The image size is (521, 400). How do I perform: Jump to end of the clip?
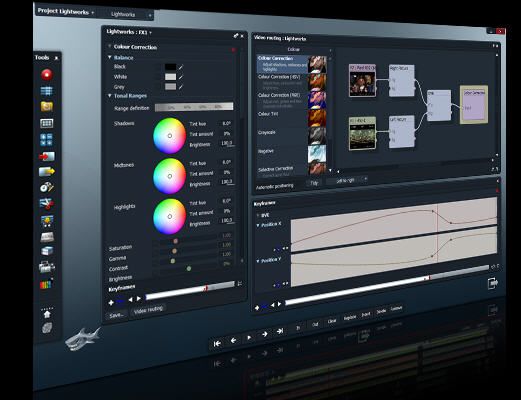(x=280, y=331)
